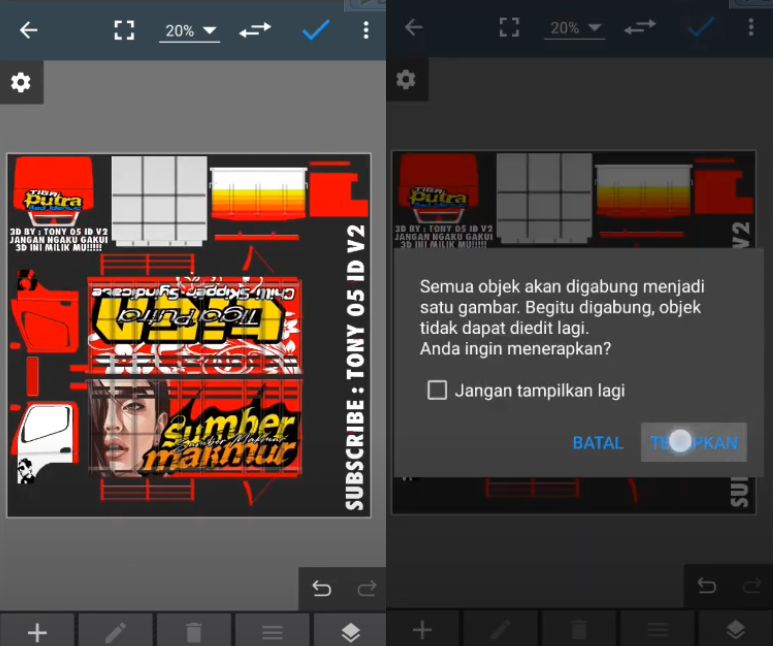The width and height of the screenshot is (773, 646).
Task: Open settings gear in left screen
Action: [21, 82]
